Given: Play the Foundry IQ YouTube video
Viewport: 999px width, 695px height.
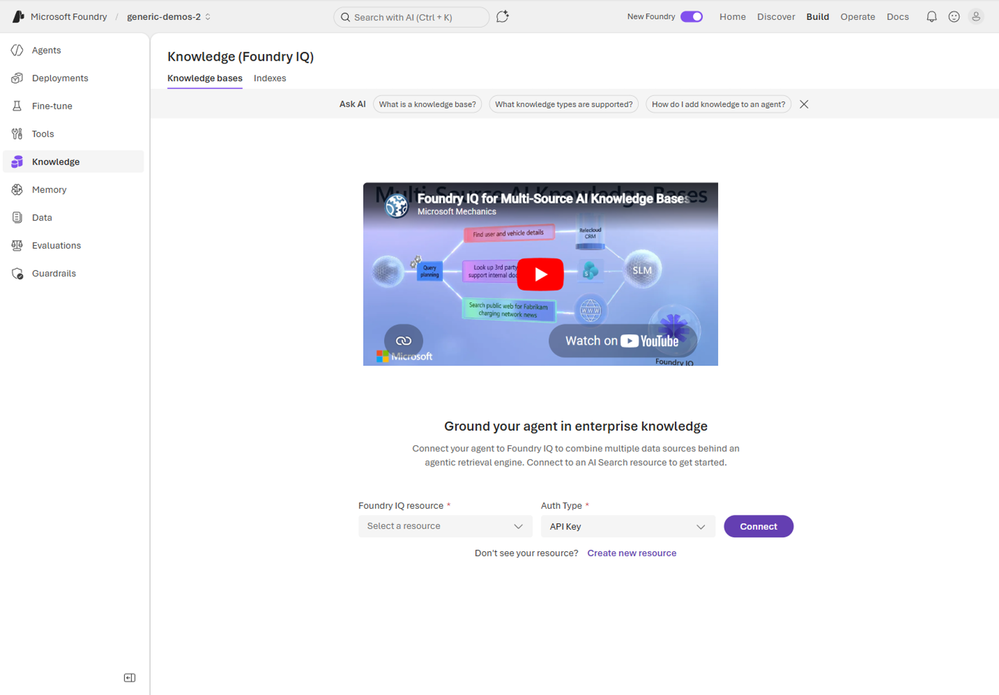Looking at the screenshot, I should coord(540,274).
